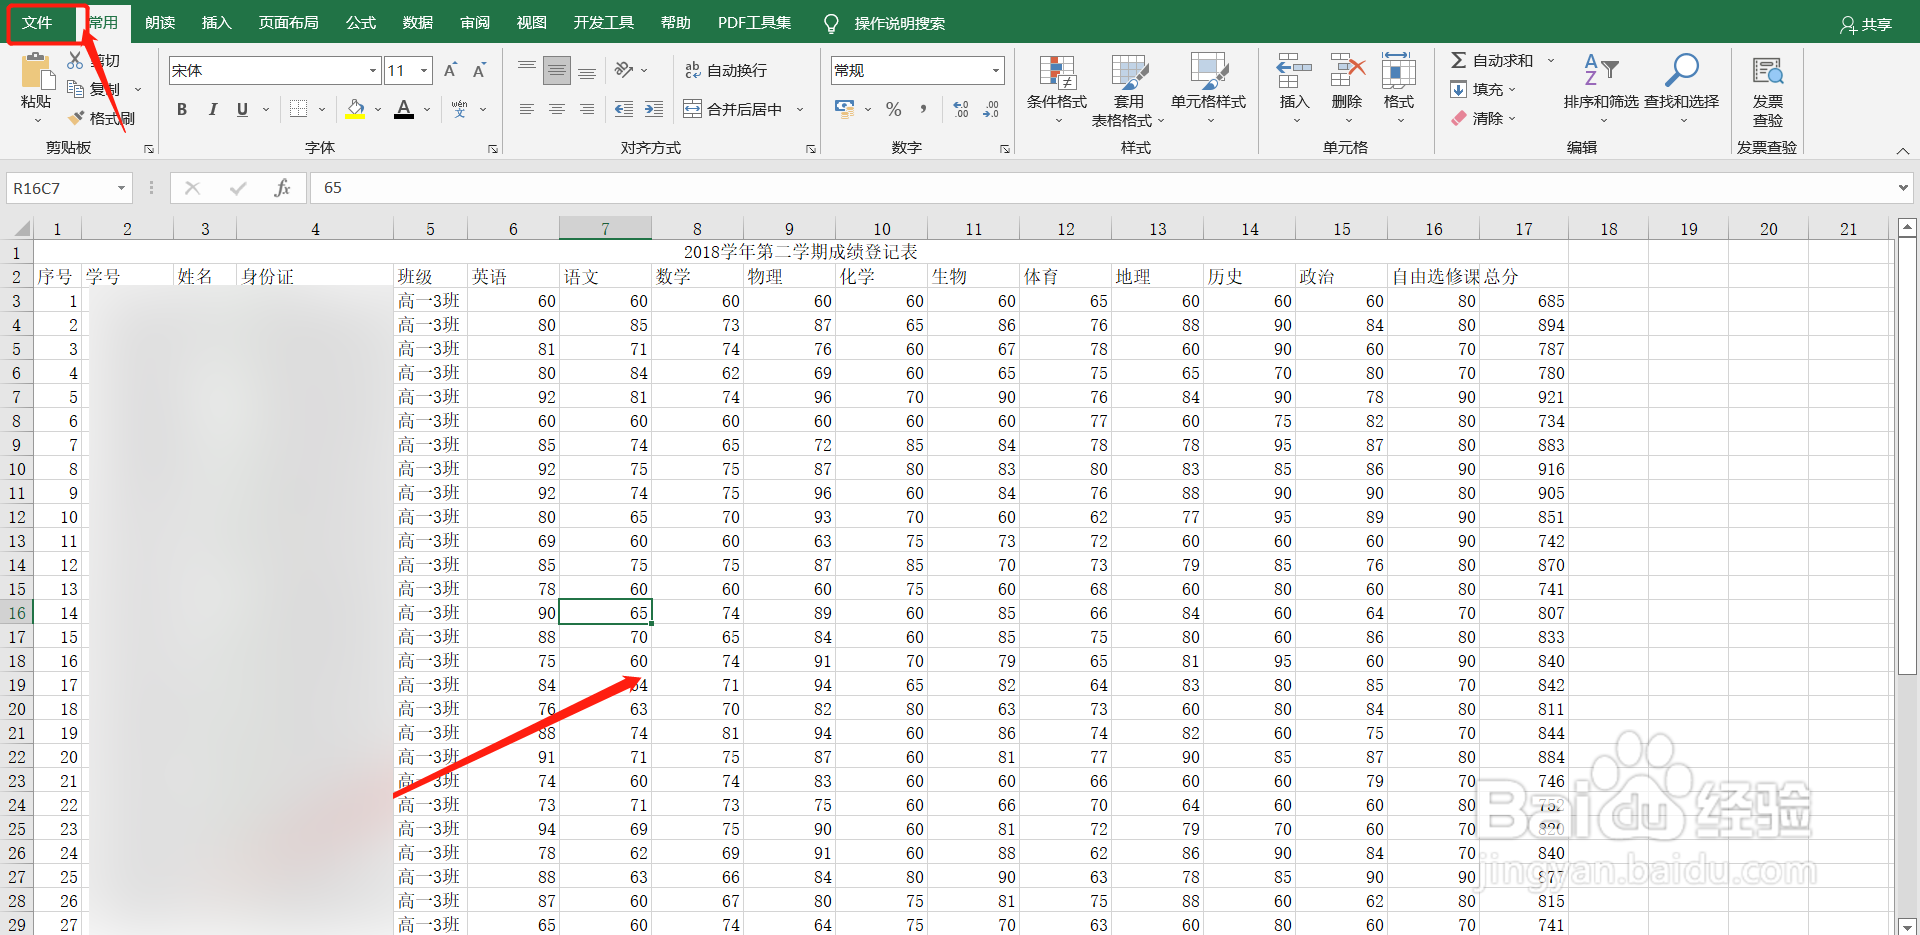Open fill color dropdown arrow
Image resolution: width=1920 pixels, height=935 pixels.
[x=378, y=109]
